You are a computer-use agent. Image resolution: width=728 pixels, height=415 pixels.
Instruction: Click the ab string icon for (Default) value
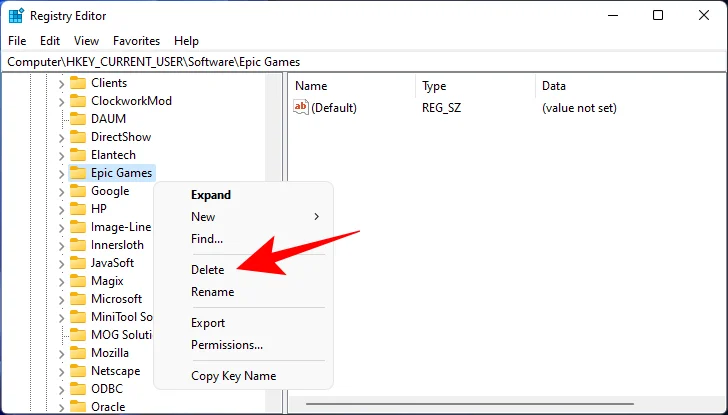pyautogui.click(x=301, y=107)
